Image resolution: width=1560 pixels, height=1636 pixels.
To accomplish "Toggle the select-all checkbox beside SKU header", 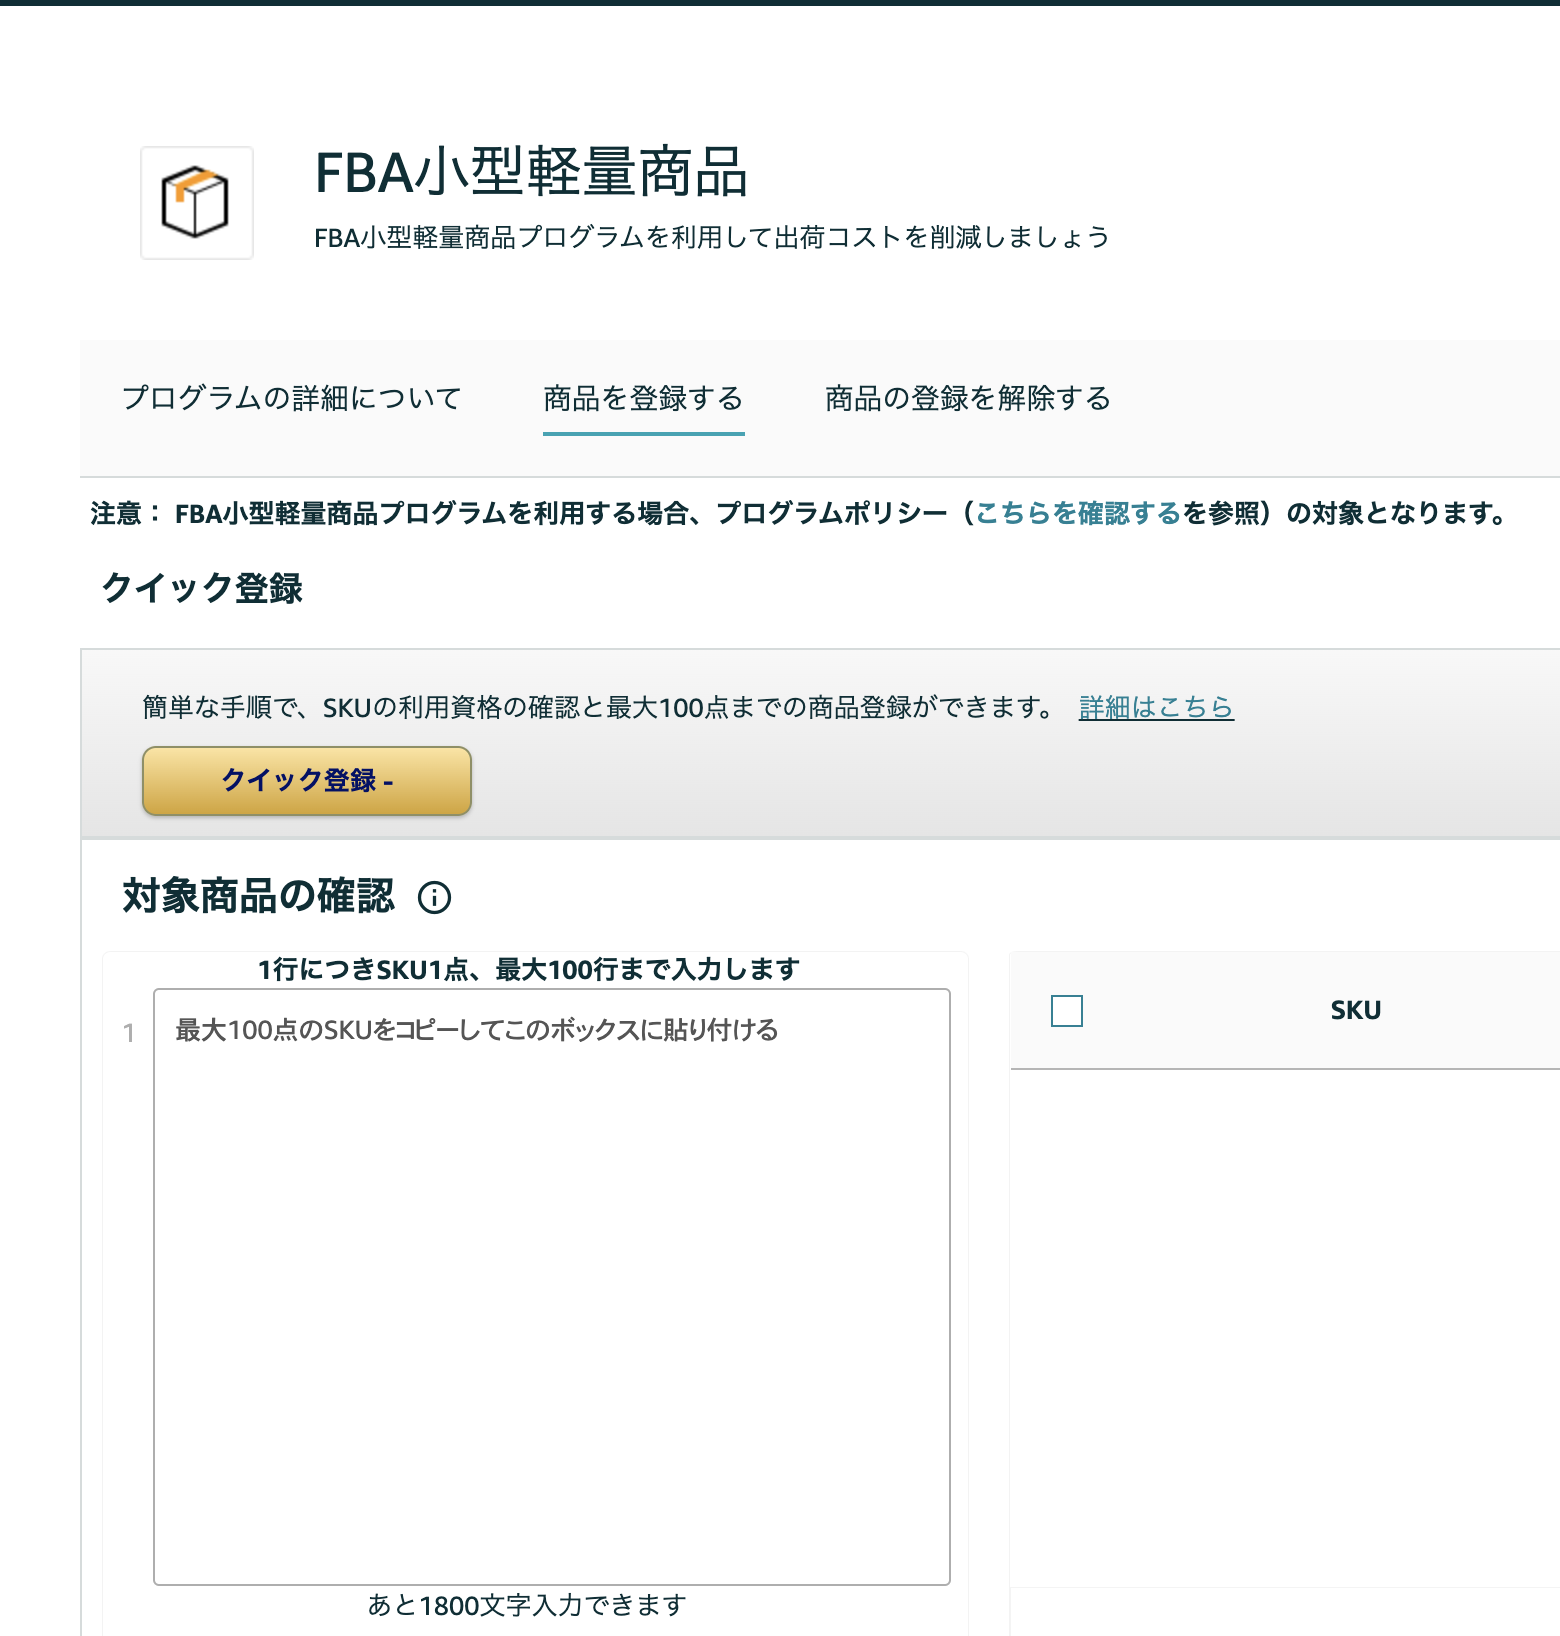I will click(1067, 1011).
